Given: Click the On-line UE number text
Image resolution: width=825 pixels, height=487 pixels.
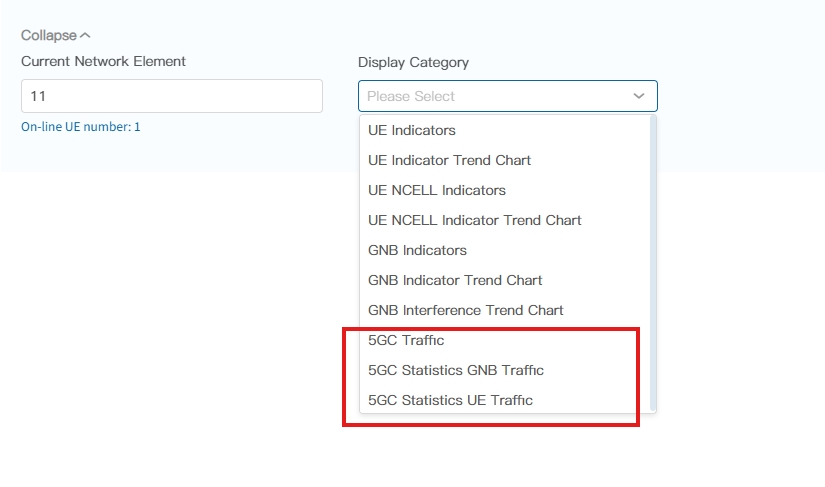Looking at the screenshot, I should click(x=81, y=127).
